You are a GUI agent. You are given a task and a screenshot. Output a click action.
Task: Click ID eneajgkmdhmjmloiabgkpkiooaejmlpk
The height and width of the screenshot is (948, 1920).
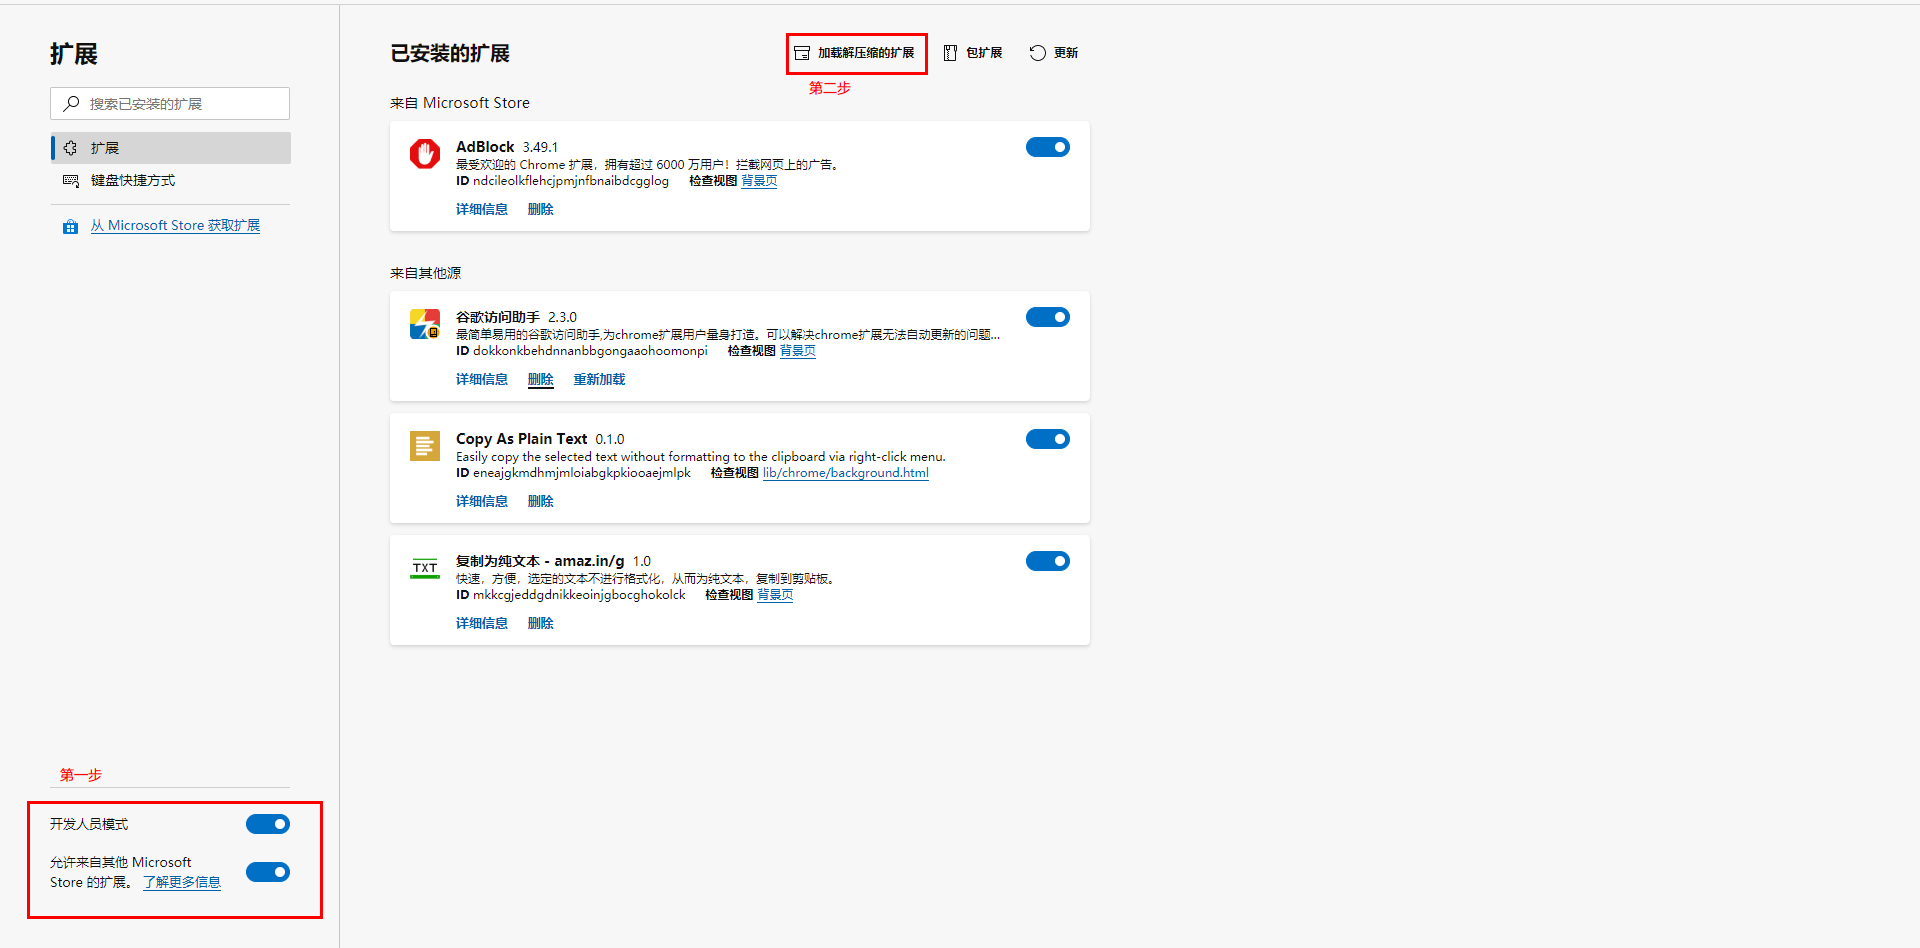tap(574, 473)
